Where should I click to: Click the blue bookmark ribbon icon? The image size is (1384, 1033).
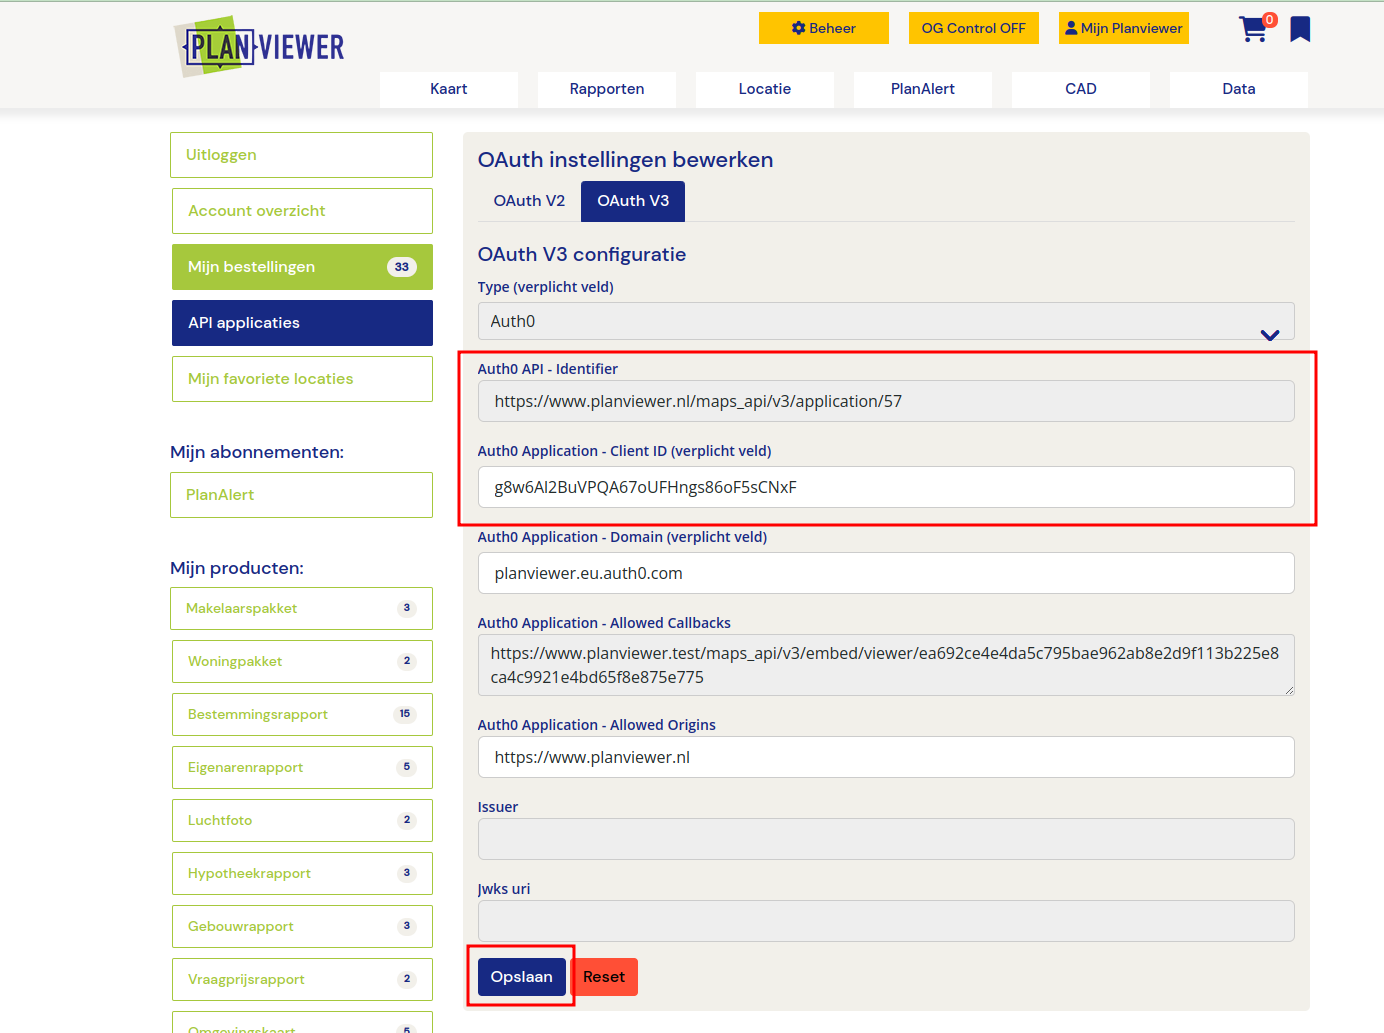(1299, 29)
